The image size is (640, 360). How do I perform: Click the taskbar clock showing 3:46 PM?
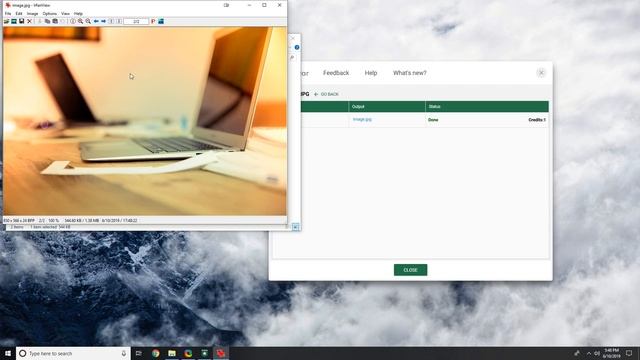pos(611,353)
